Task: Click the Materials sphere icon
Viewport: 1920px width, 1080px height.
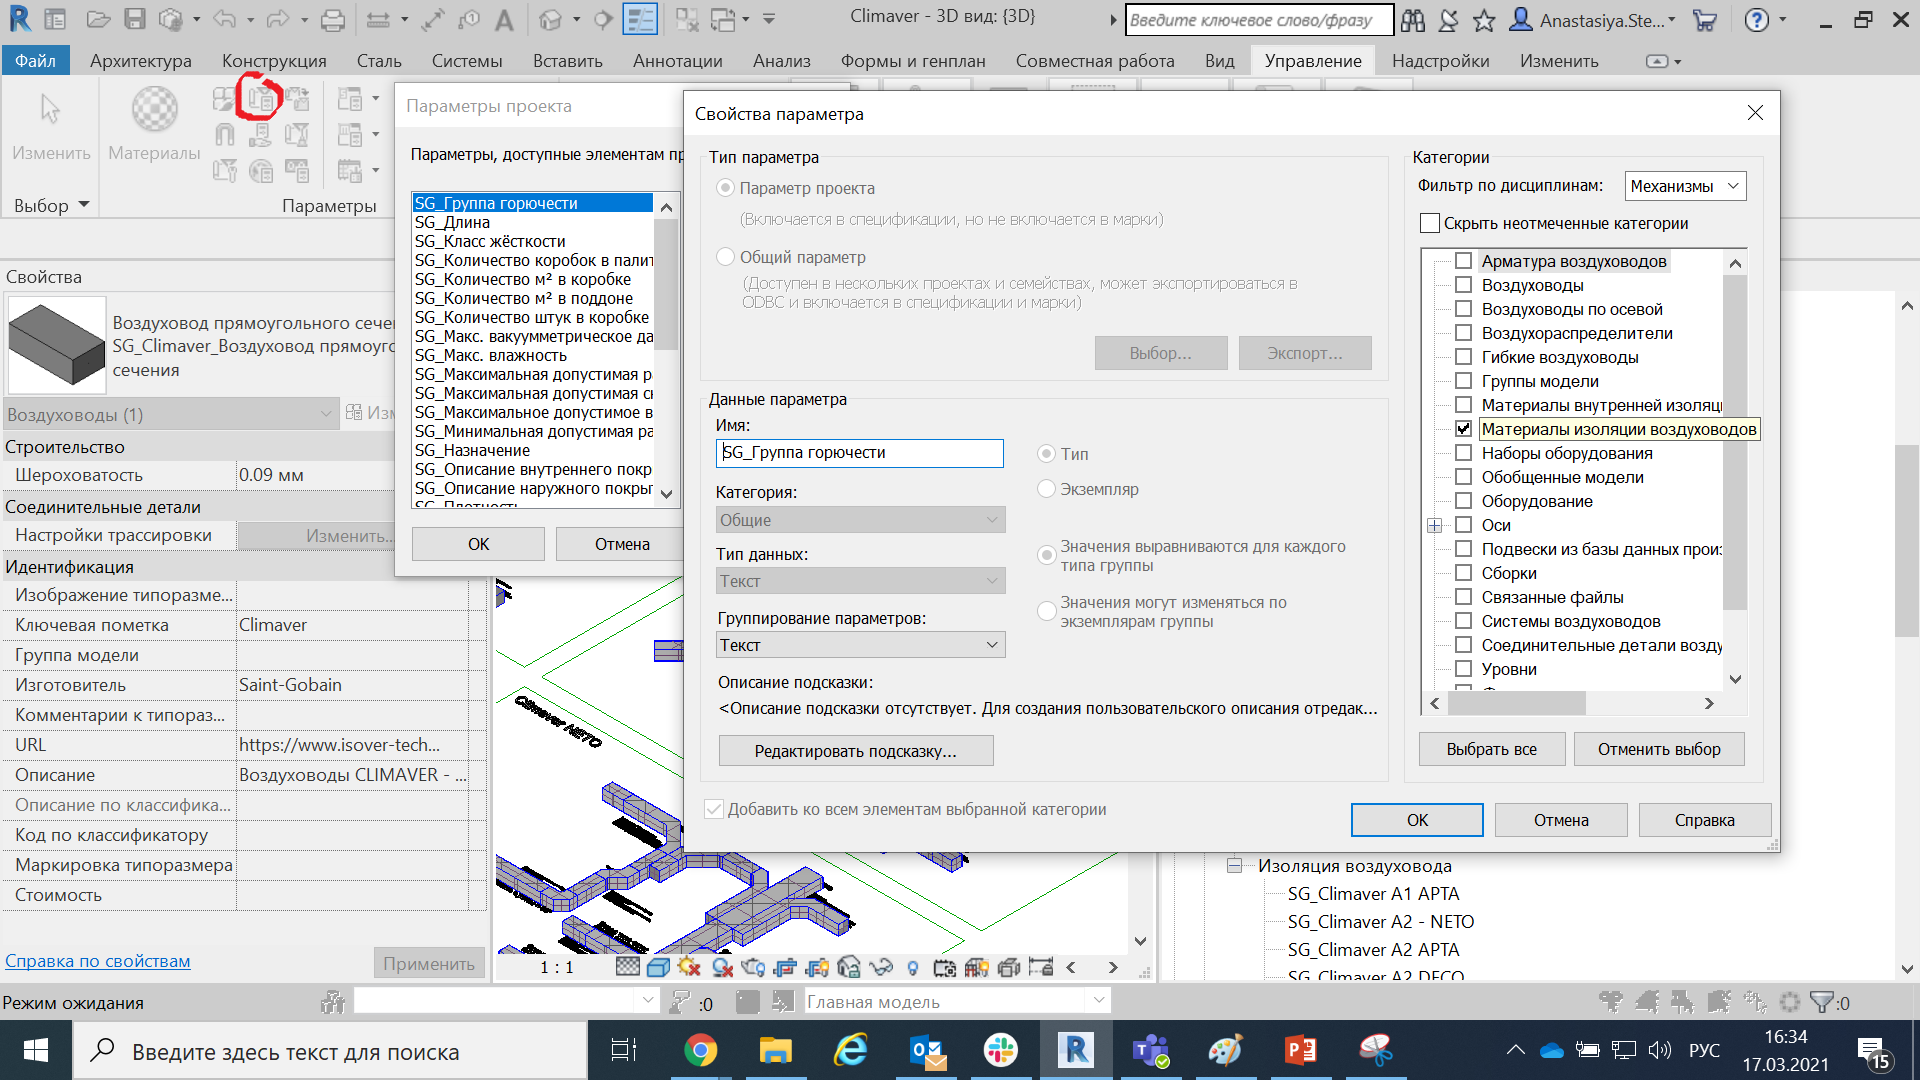Action: pos(155,109)
